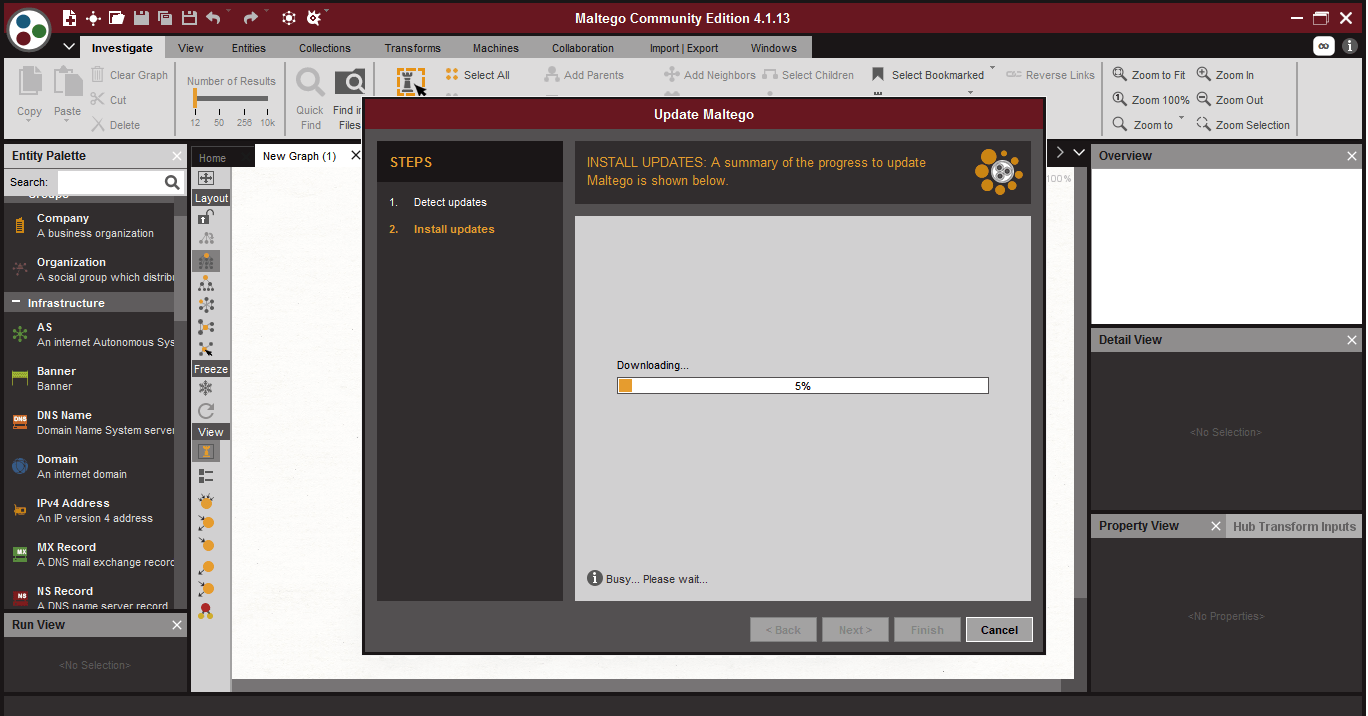The height and width of the screenshot is (716, 1368).
Task: Click Zoom 100% in the ribbon
Action: point(1151,100)
